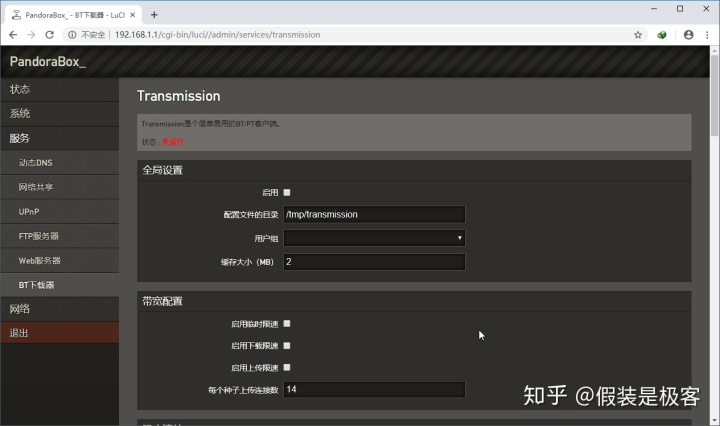The image size is (720, 426).
Task: Toggle the 启用上传限速 checkbox
Action: [287, 367]
